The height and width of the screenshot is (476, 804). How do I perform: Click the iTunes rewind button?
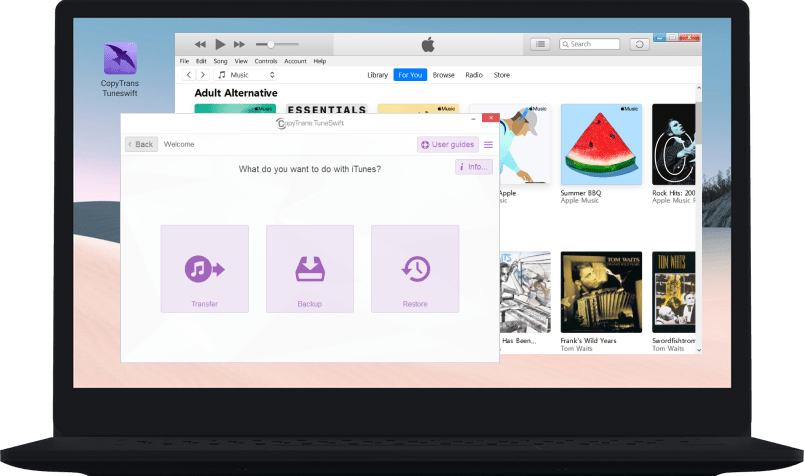[x=200, y=44]
